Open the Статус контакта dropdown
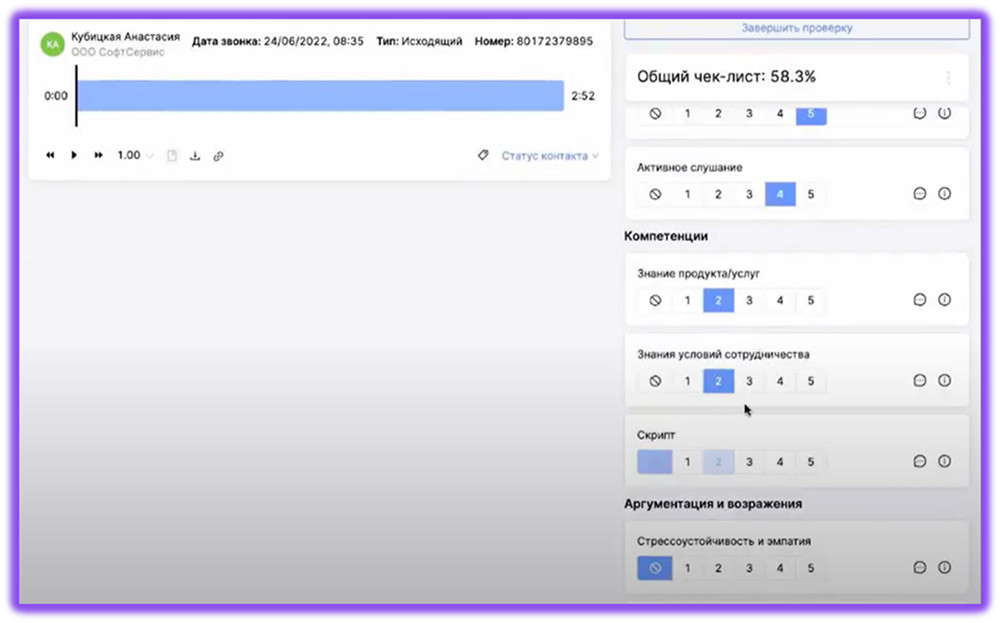 pyautogui.click(x=550, y=156)
